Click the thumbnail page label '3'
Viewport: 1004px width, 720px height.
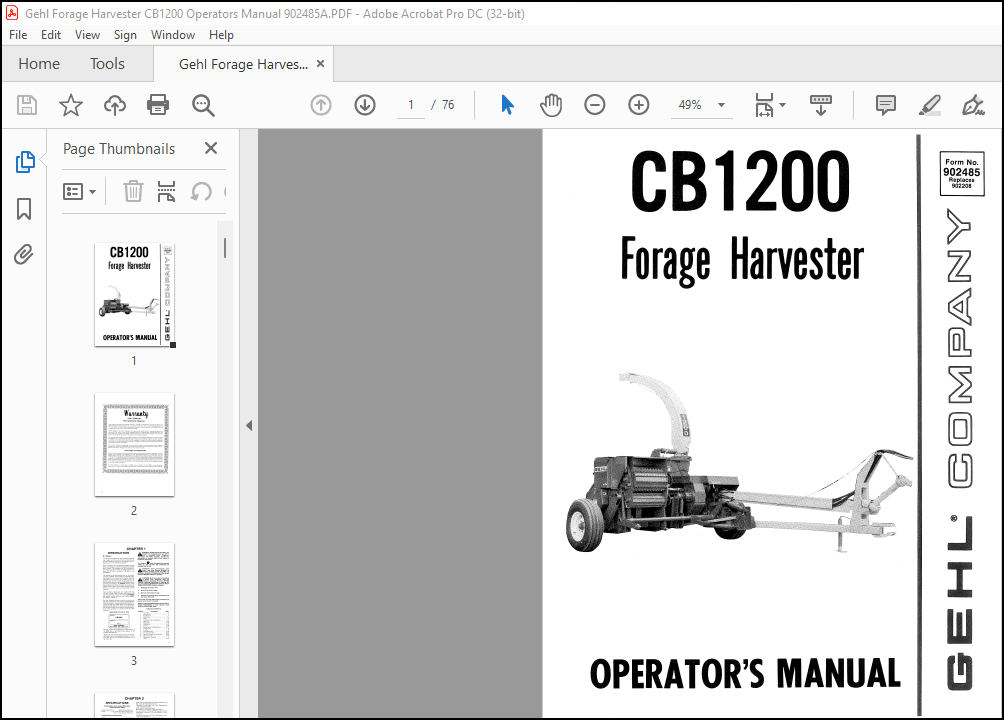(134, 660)
